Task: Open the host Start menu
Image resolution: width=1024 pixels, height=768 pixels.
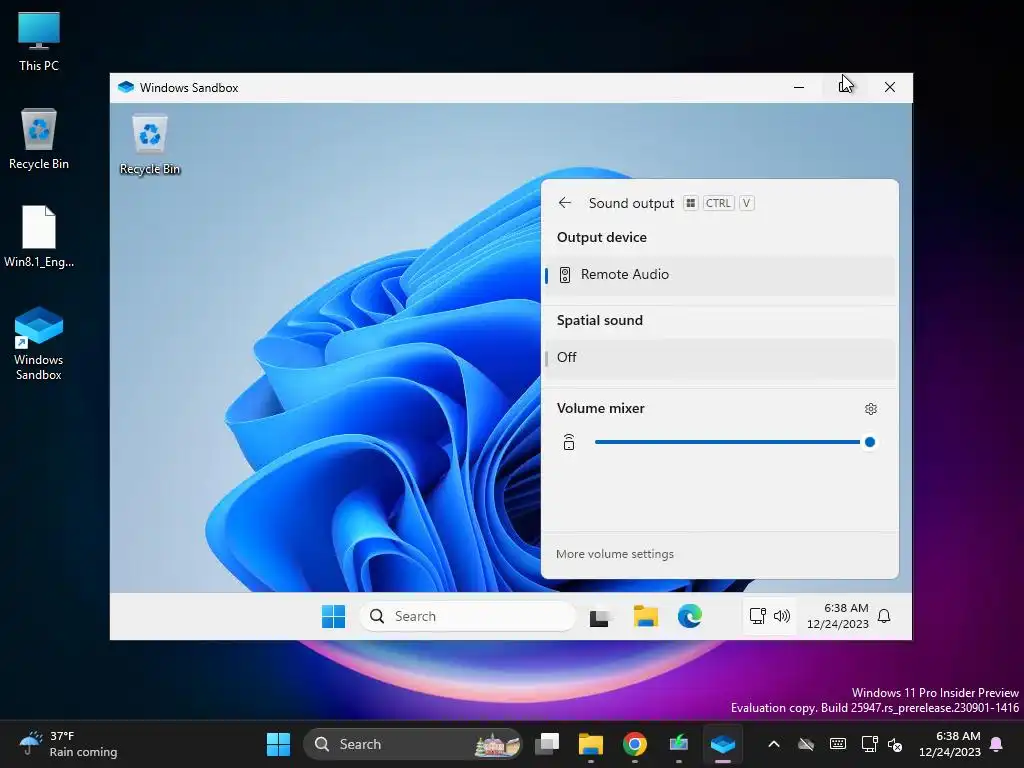Action: pos(278,744)
